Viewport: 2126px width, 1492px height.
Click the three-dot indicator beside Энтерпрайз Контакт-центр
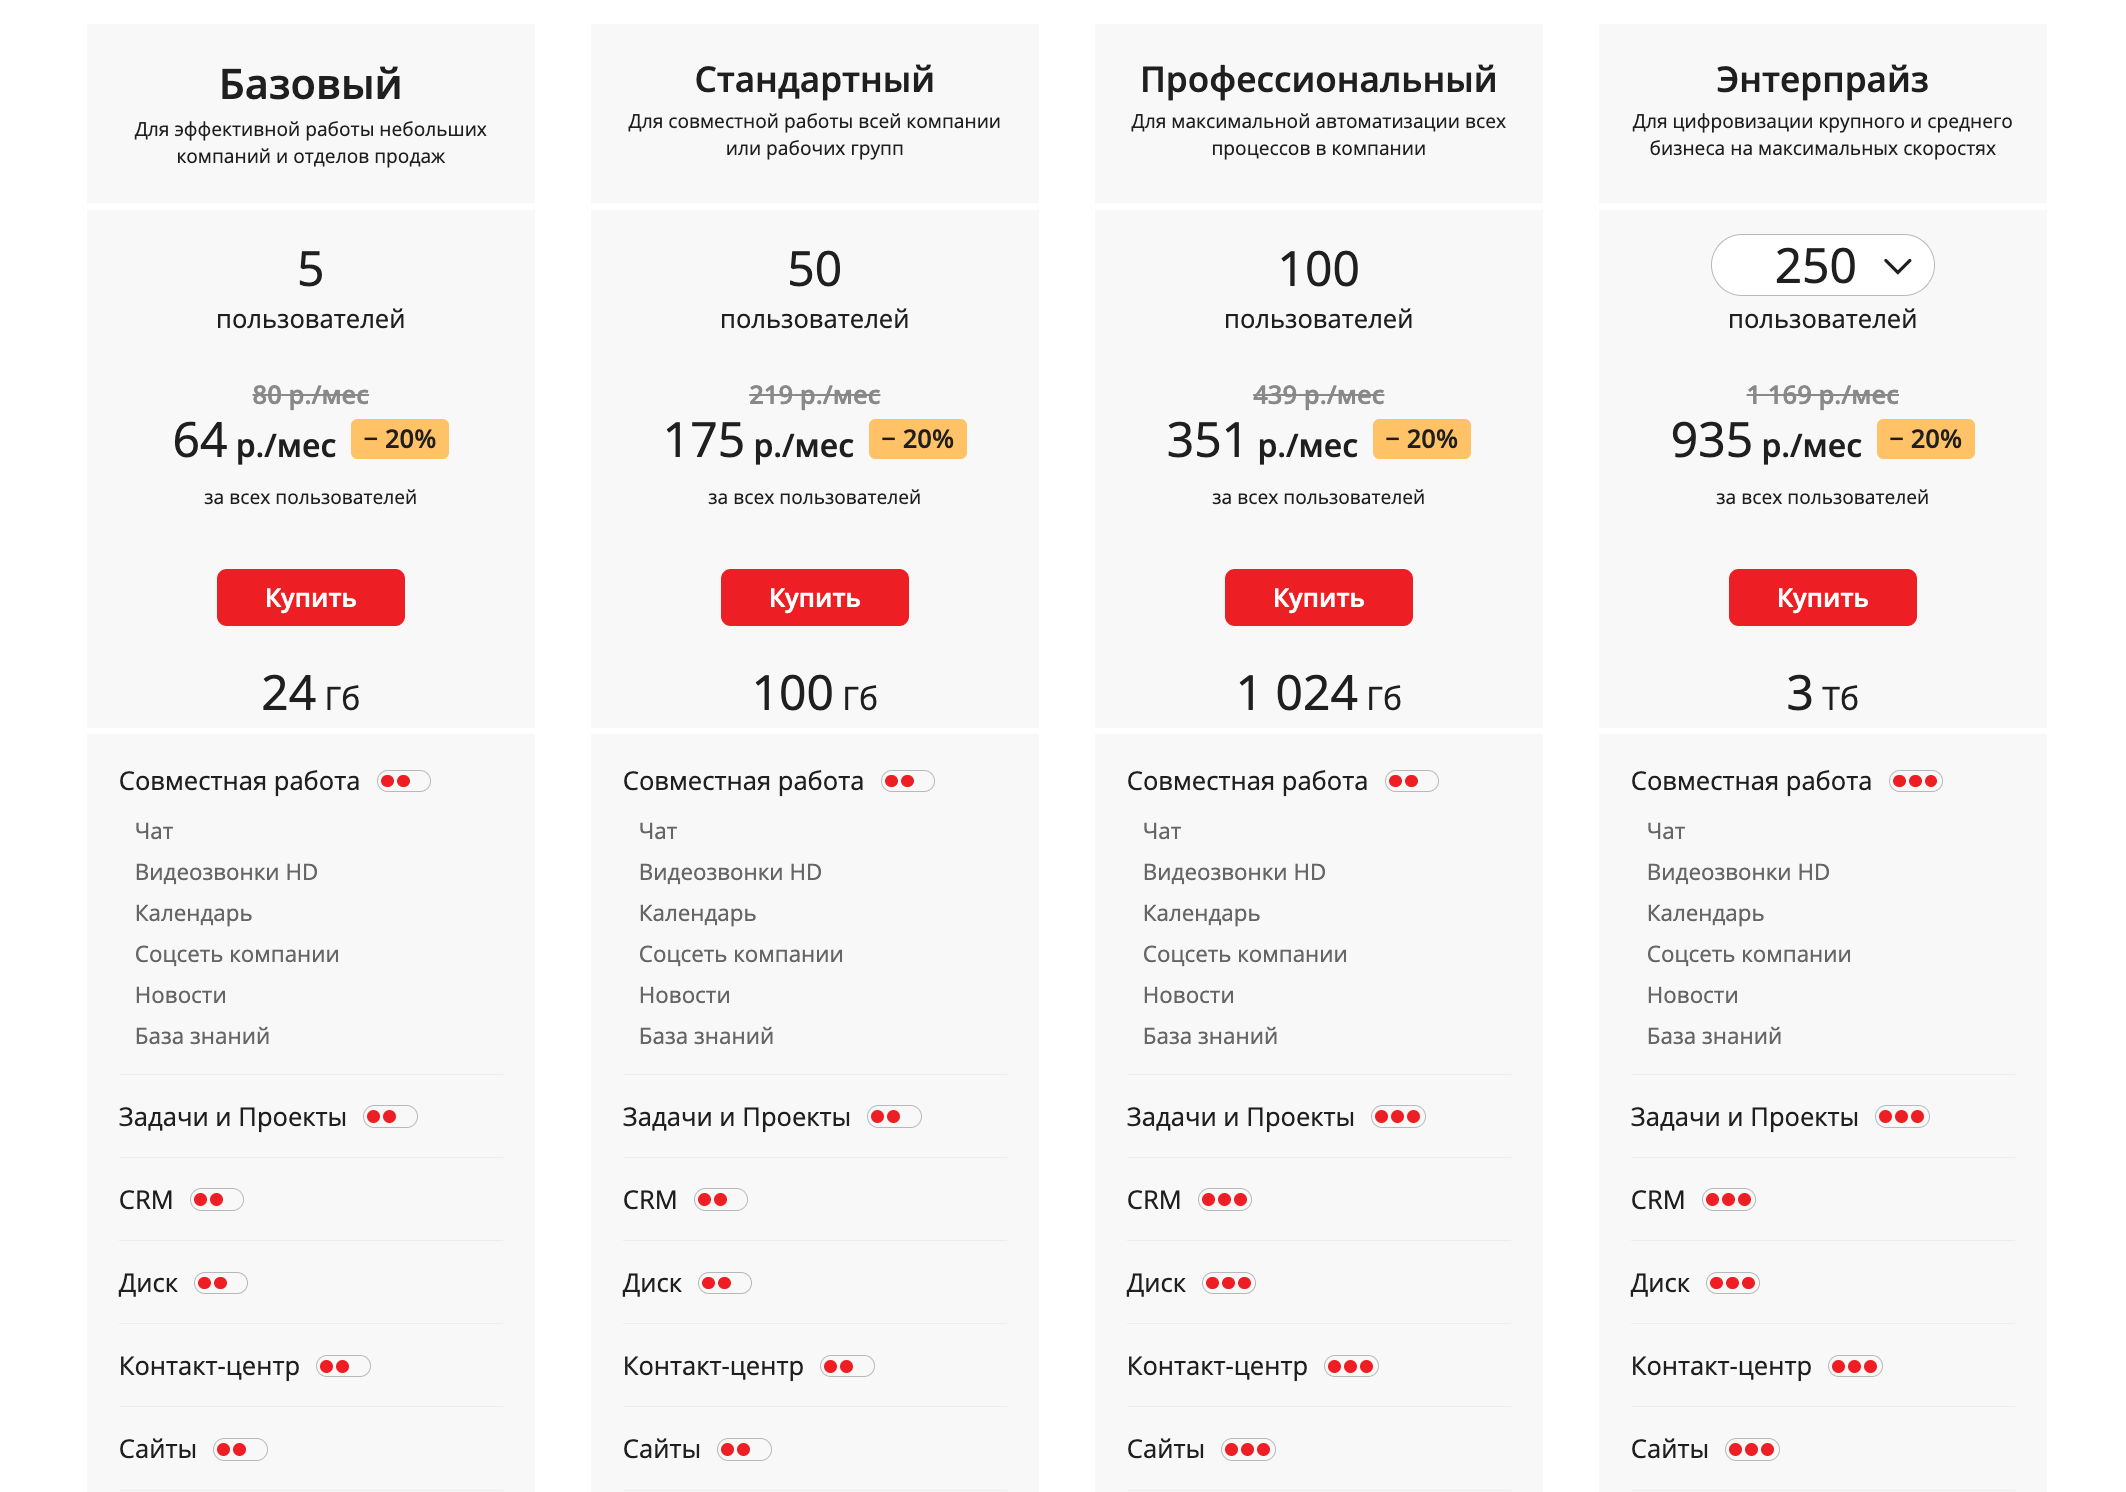pos(1855,1366)
